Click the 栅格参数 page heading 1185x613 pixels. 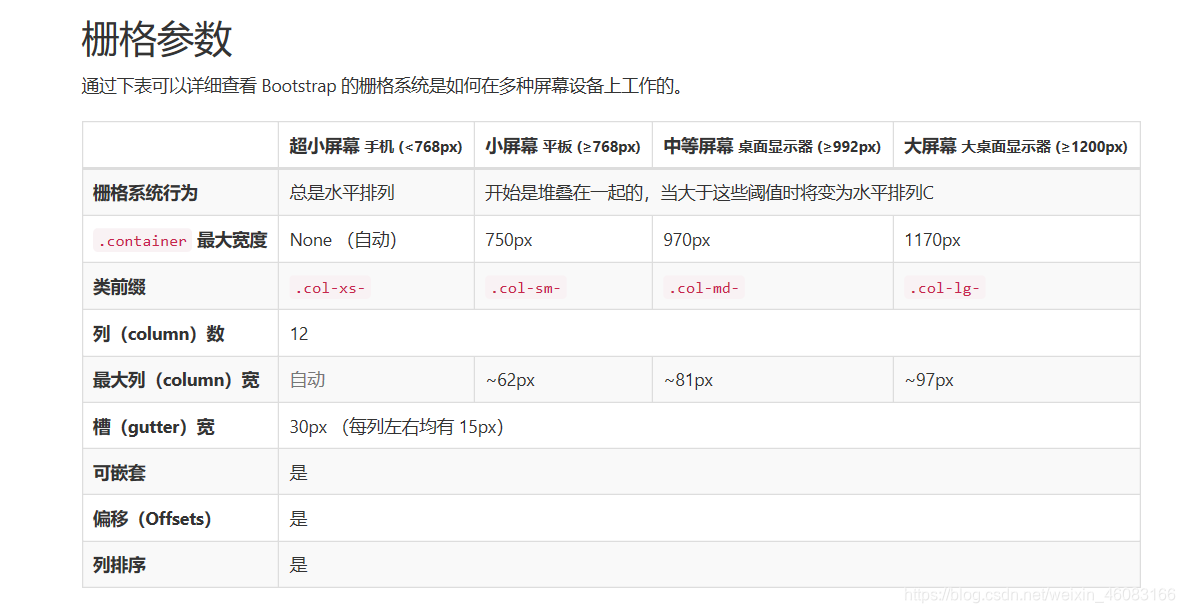click(x=156, y=39)
